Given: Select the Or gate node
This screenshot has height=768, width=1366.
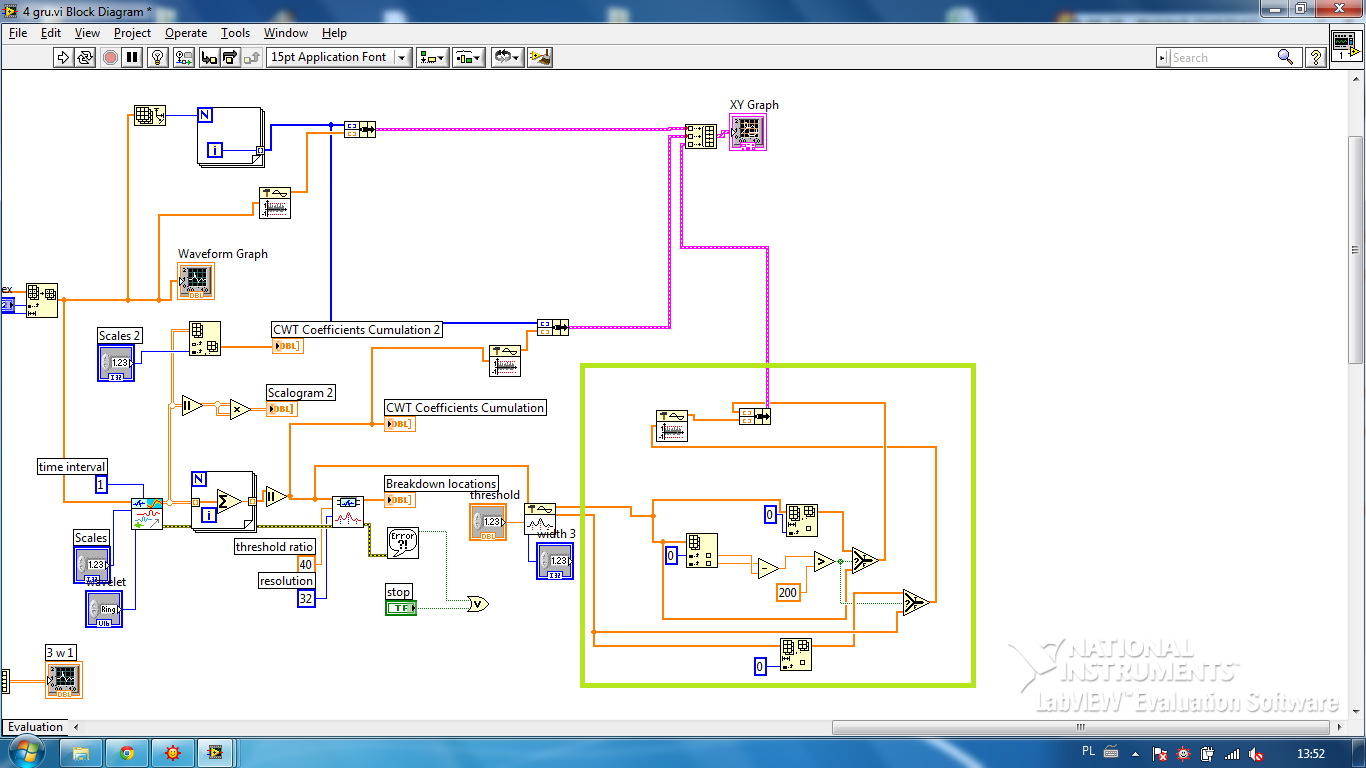Looking at the screenshot, I should (478, 603).
